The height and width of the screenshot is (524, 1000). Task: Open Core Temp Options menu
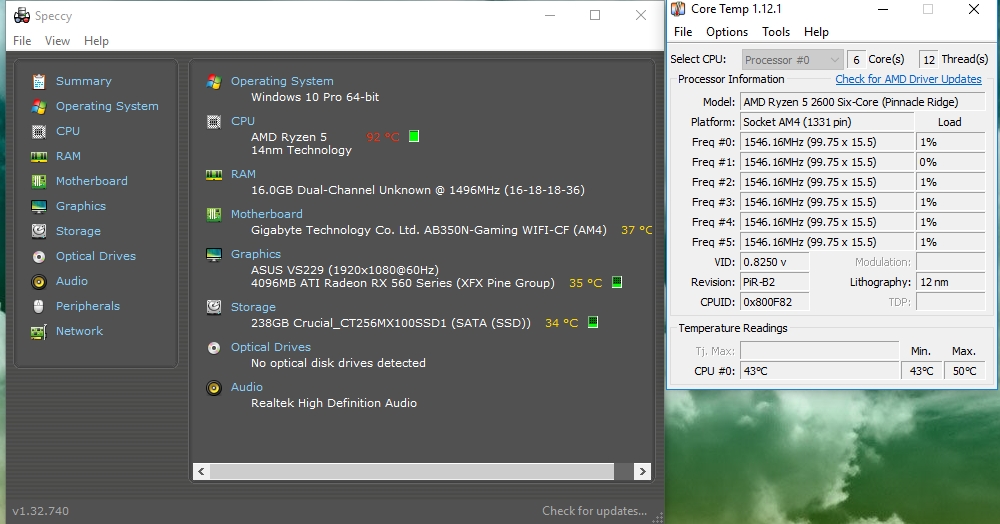tap(727, 32)
